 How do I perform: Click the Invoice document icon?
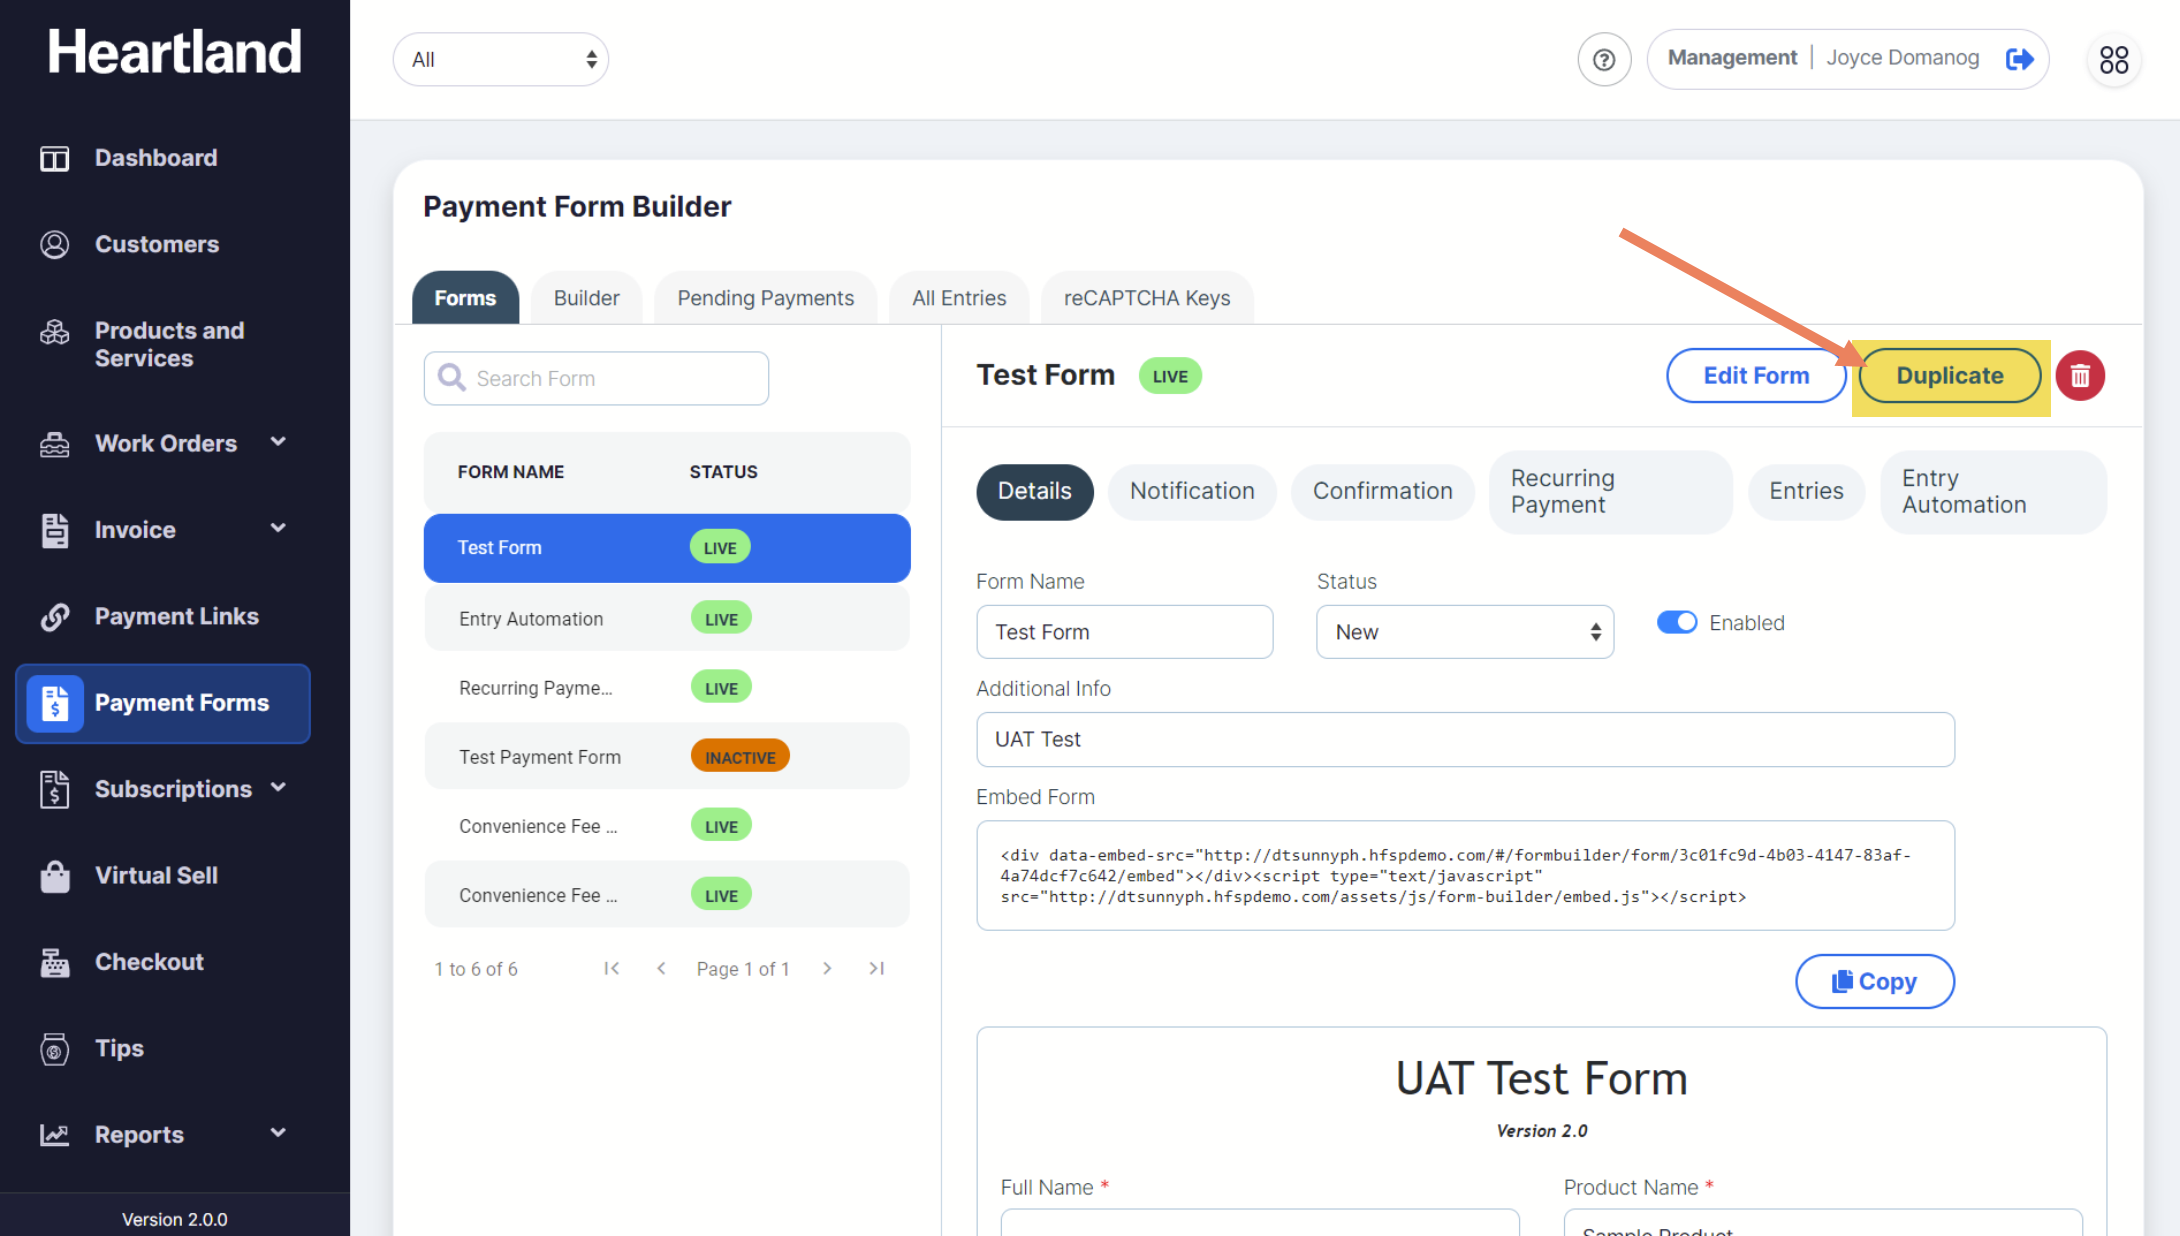point(54,530)
